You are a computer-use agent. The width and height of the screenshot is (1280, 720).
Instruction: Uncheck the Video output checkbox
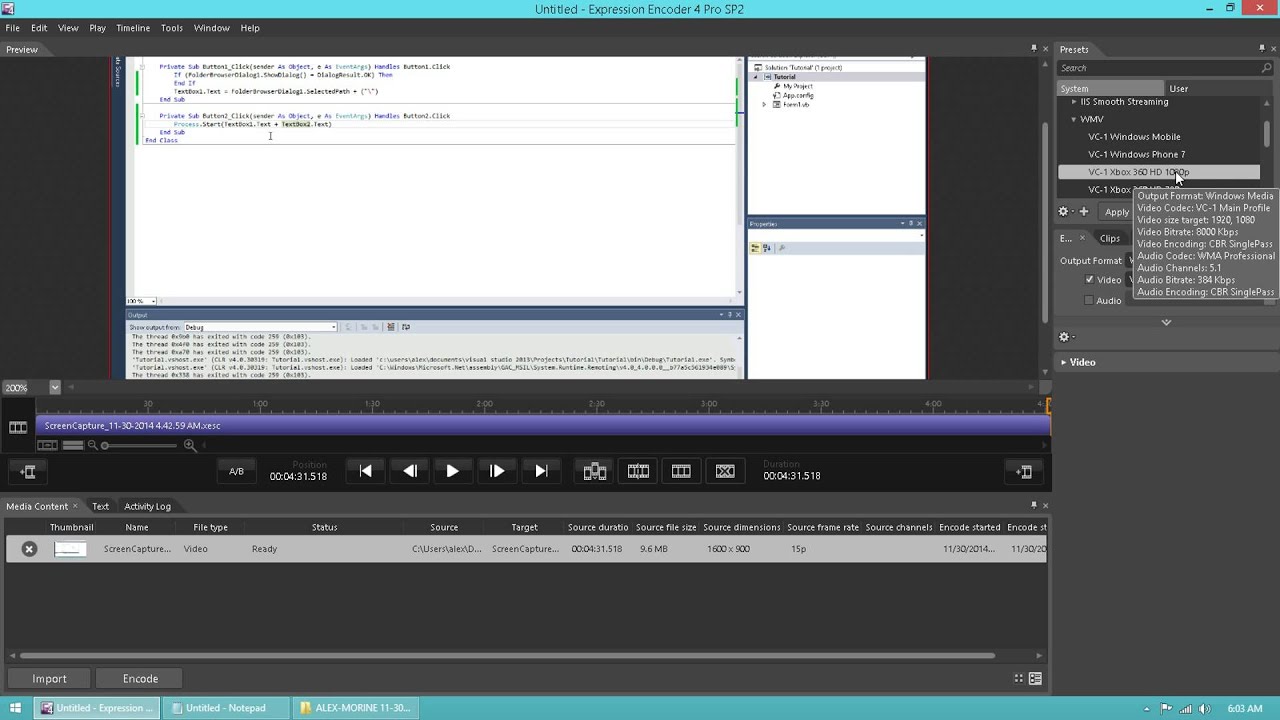point(1089,280)
